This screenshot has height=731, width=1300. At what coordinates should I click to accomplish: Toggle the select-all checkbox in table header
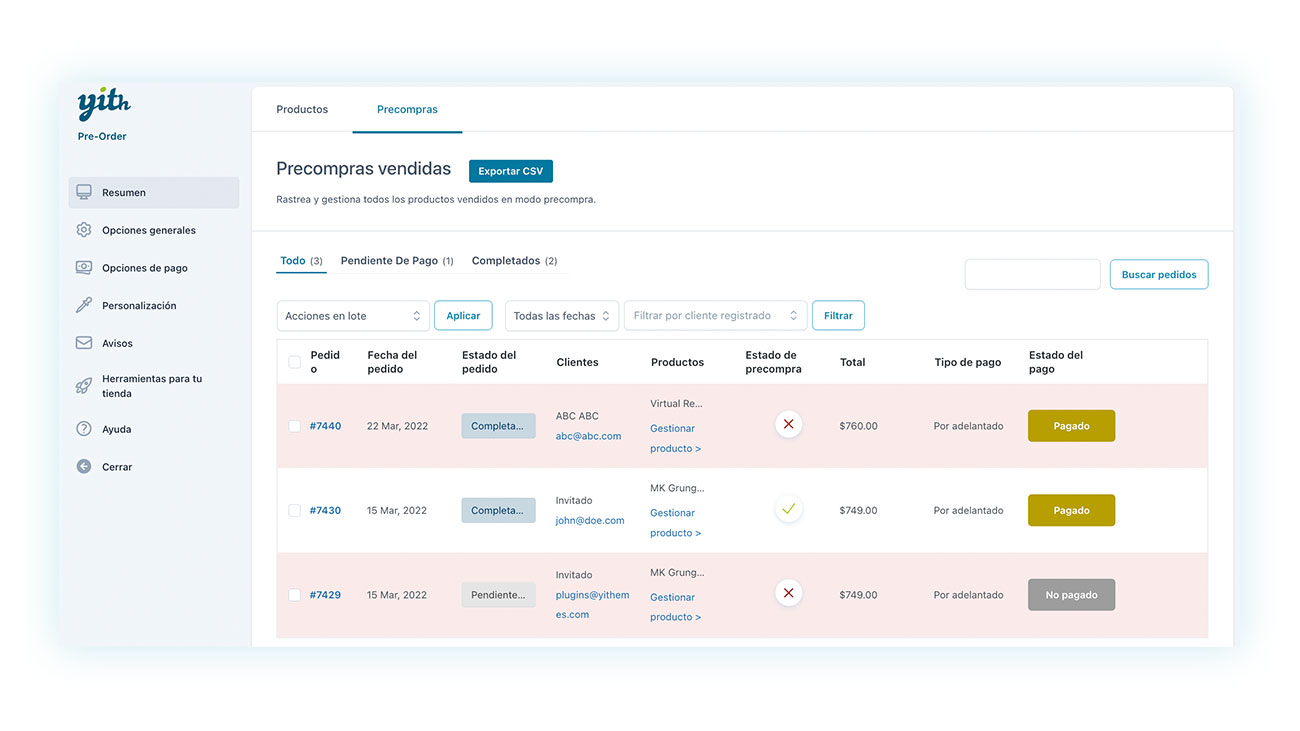click(x=294, y=362)
